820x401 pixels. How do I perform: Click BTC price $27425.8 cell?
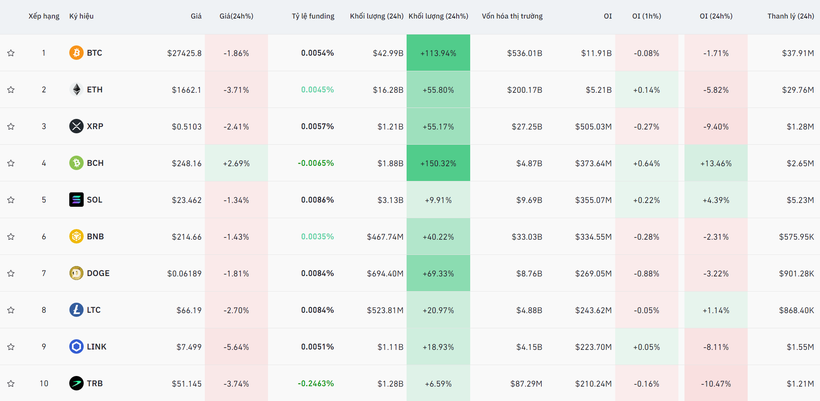(x=184, y=53)
